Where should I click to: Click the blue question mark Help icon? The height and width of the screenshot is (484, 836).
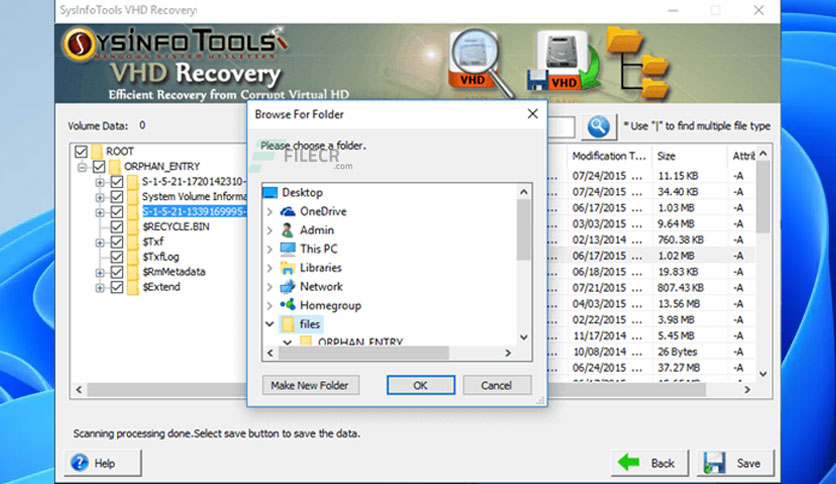79,463
